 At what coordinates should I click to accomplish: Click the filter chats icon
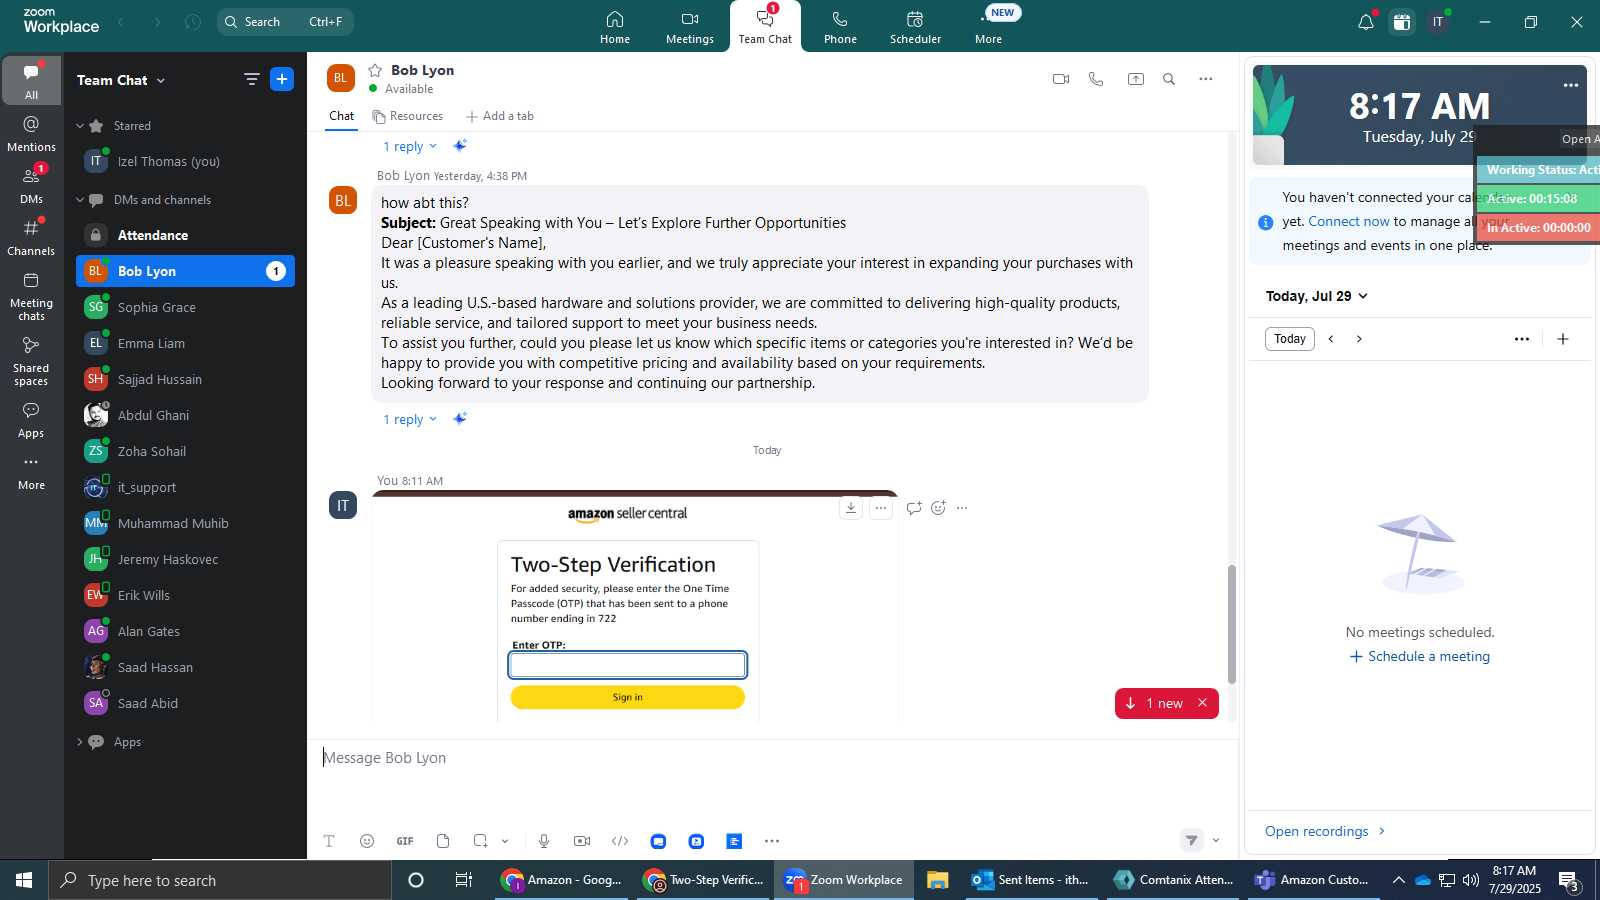click(251, 79)
